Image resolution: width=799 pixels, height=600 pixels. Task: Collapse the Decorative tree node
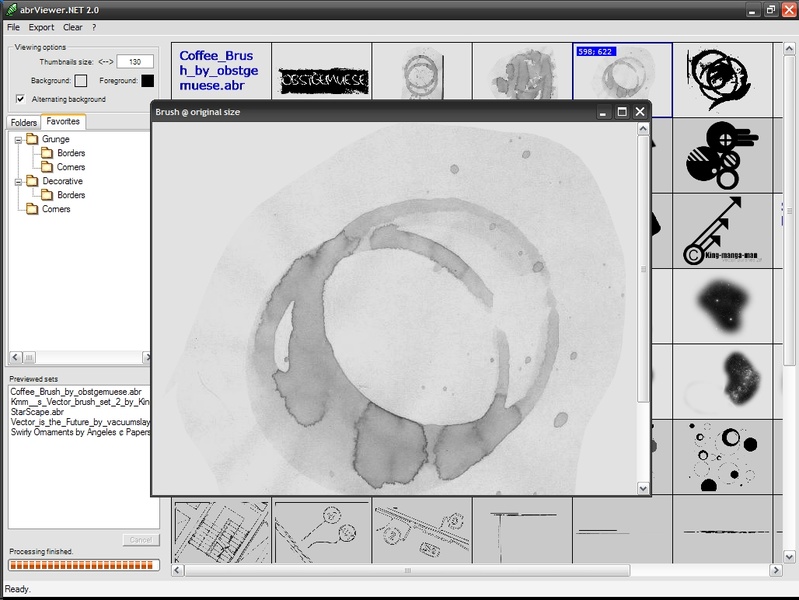18,181
